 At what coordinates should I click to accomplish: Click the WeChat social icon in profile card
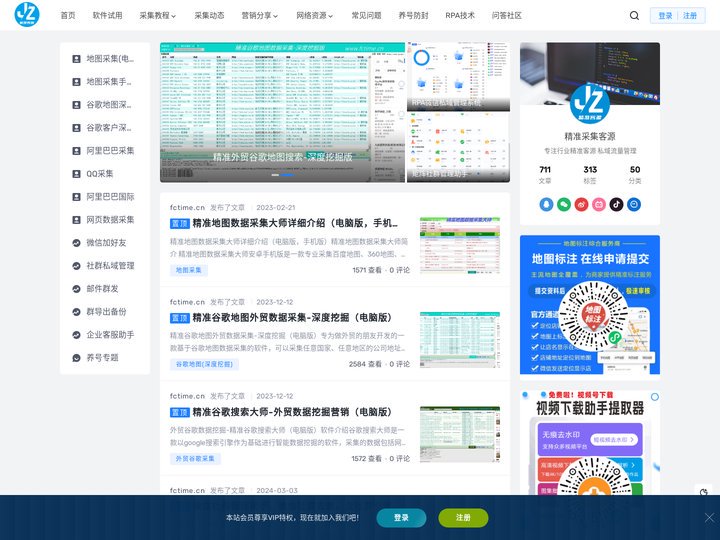564,204
